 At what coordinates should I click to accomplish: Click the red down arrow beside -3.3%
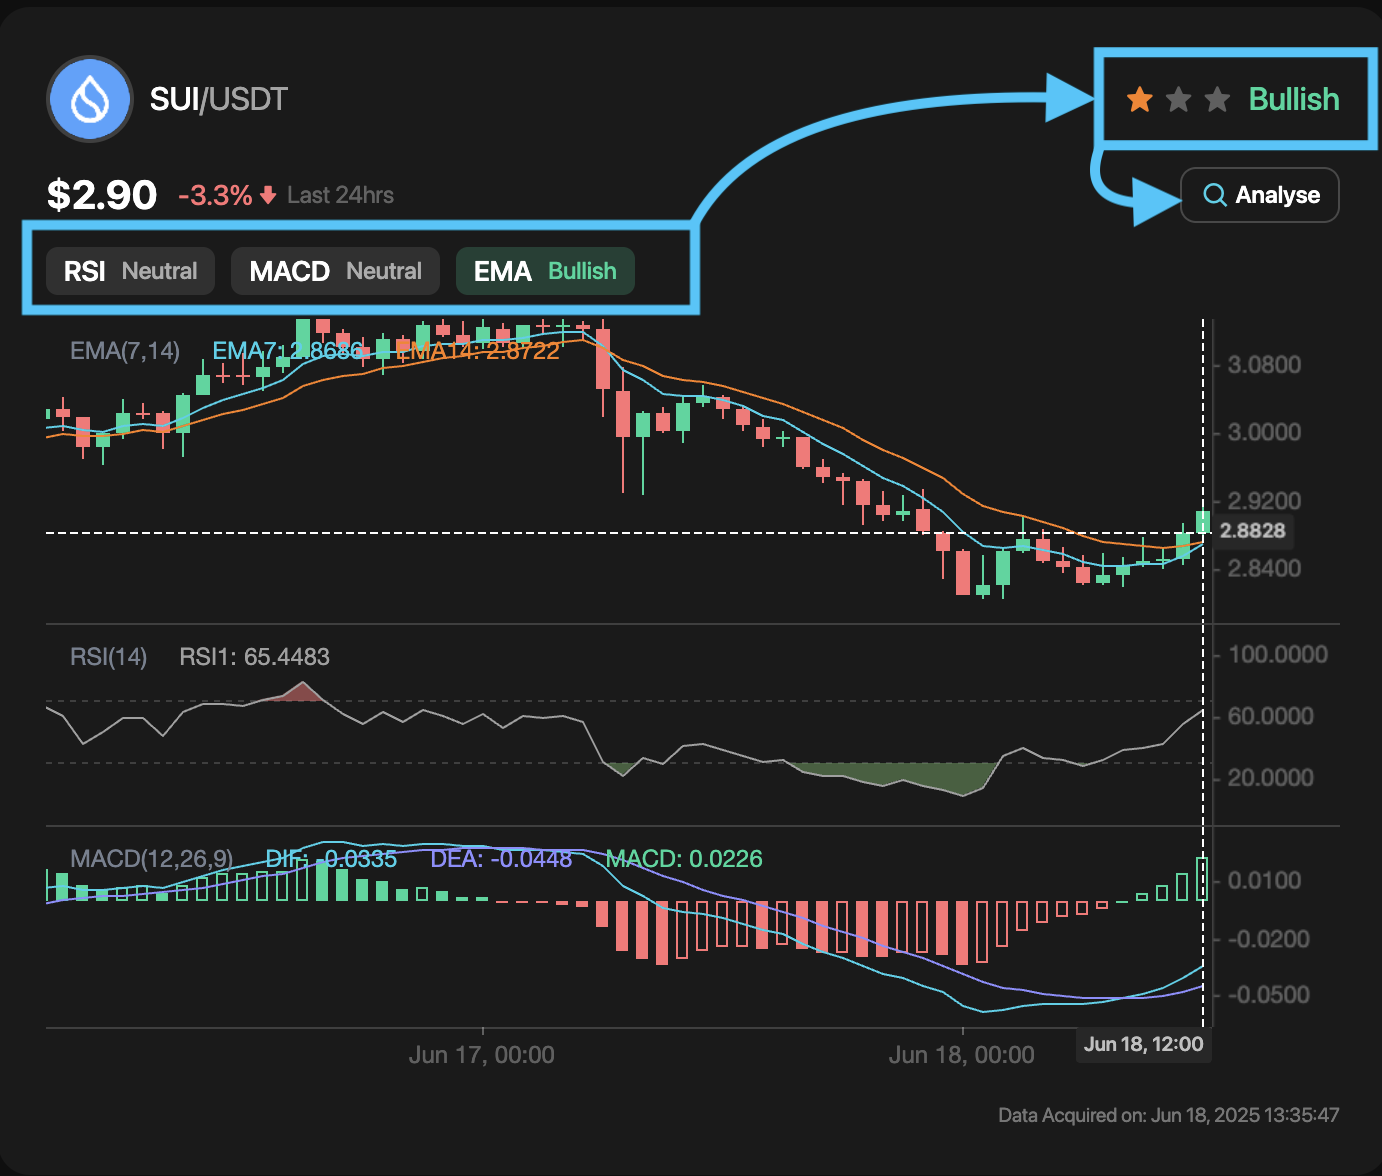[x=268, y=195]
